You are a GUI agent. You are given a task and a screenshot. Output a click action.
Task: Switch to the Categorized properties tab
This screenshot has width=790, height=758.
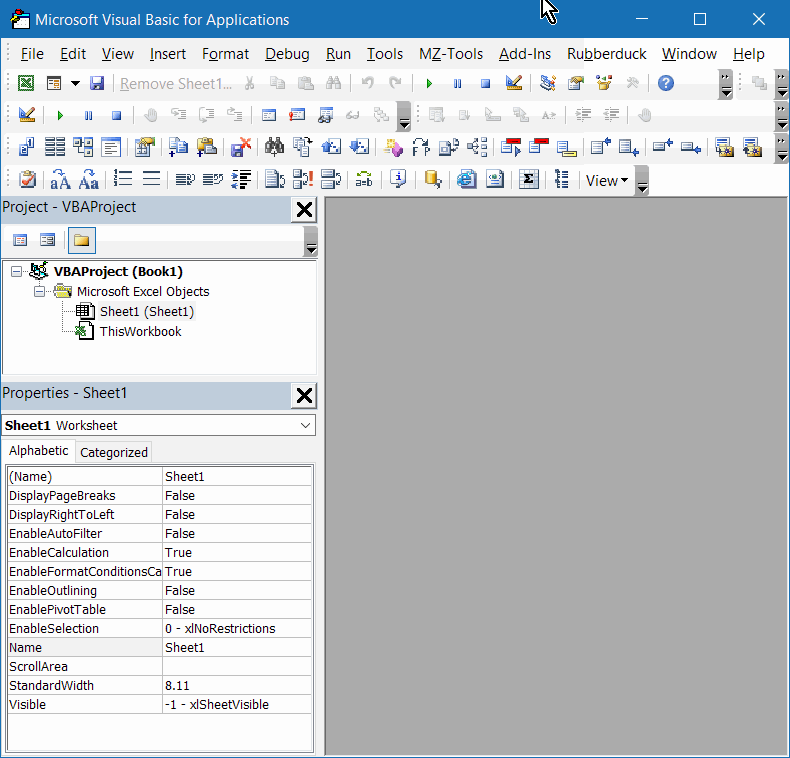click(114, 452)
